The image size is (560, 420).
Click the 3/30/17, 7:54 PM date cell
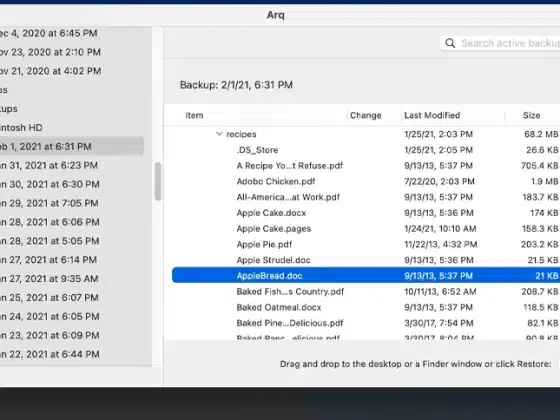point(439,323)
